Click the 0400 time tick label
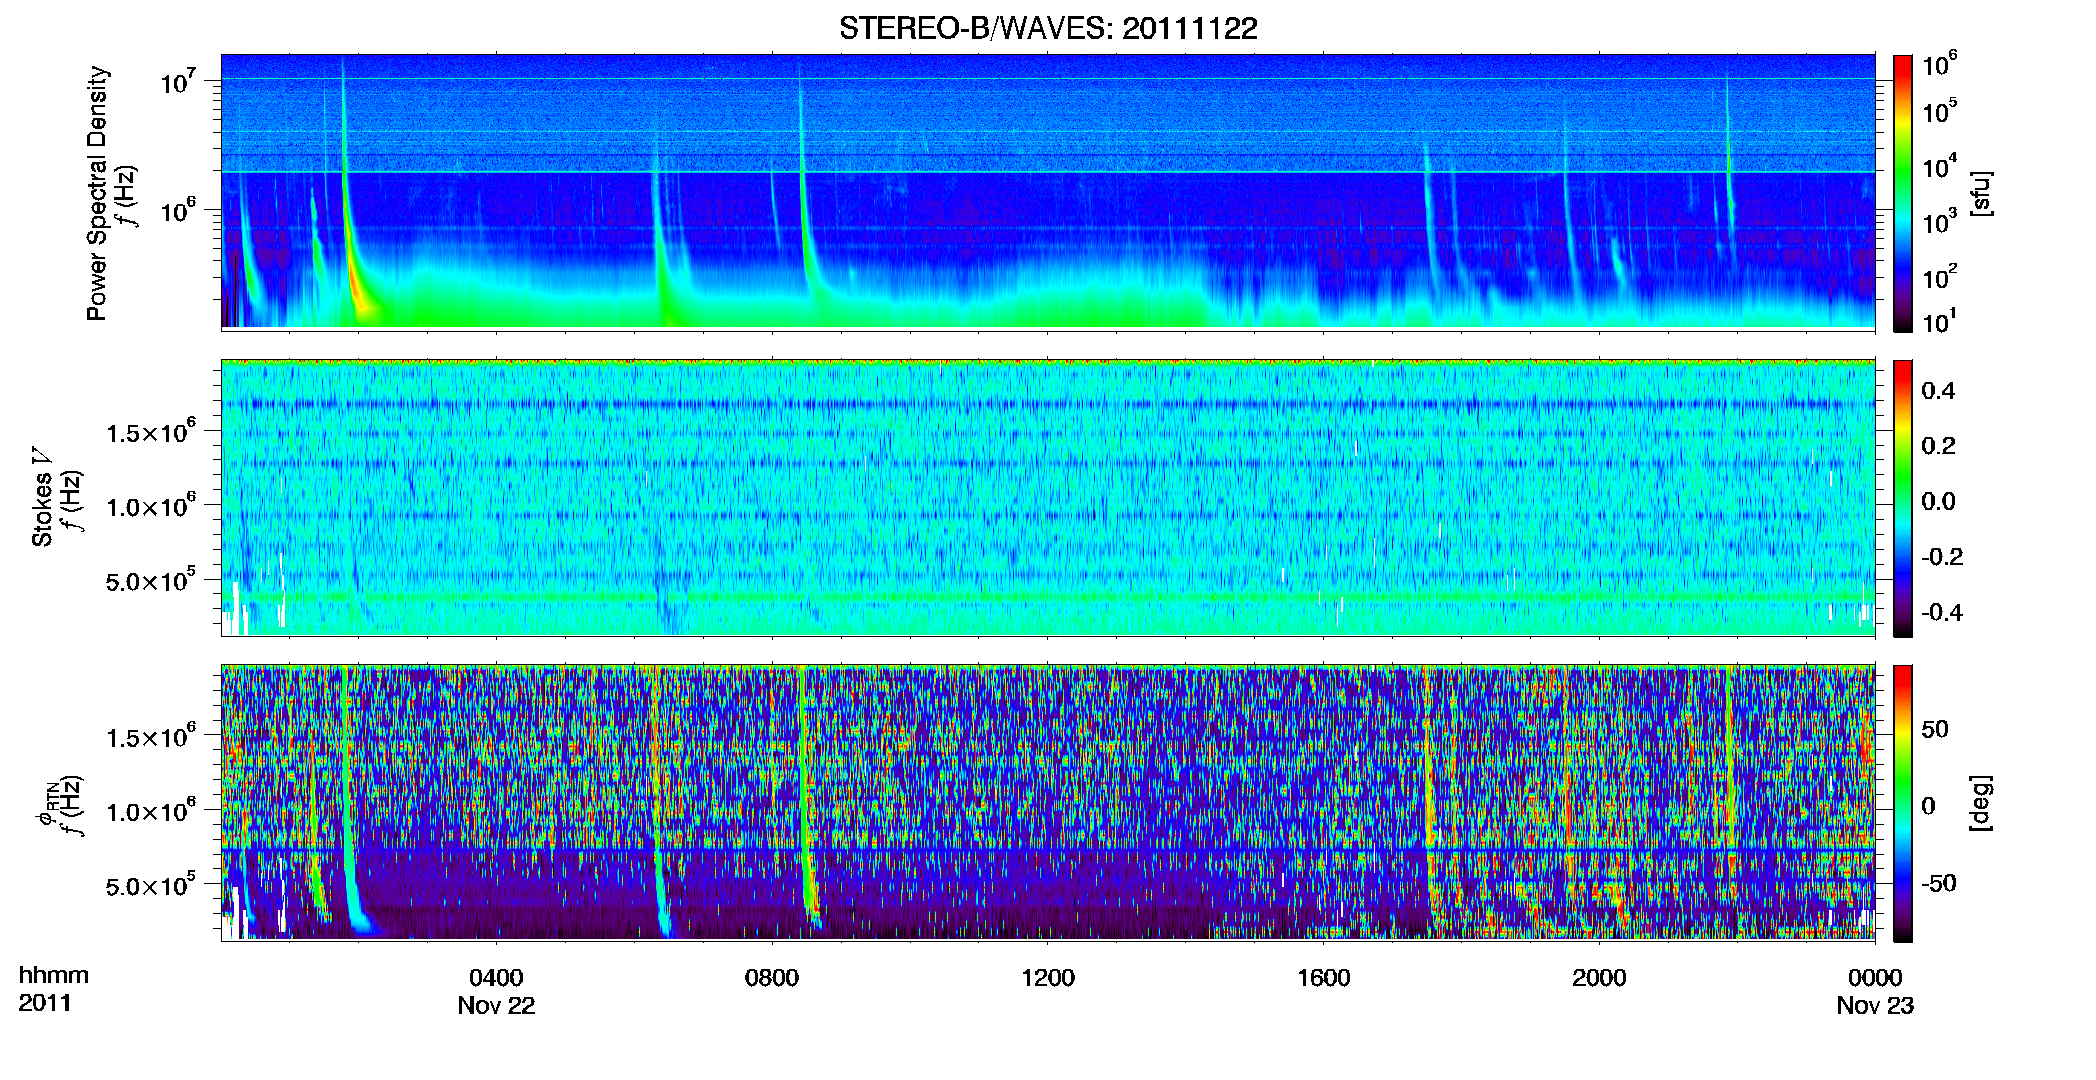This screenshot has height=1080, width=2096. pos(496,978)
